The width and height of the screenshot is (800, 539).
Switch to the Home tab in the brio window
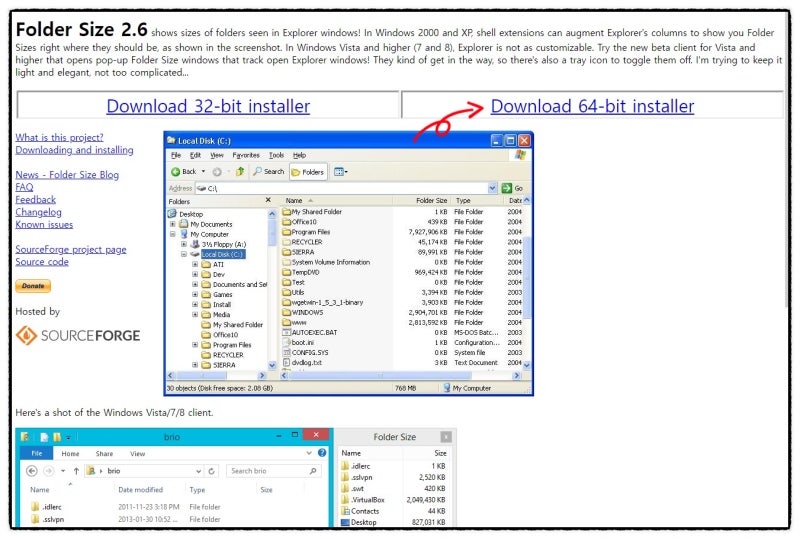click(x=70, y=453)
